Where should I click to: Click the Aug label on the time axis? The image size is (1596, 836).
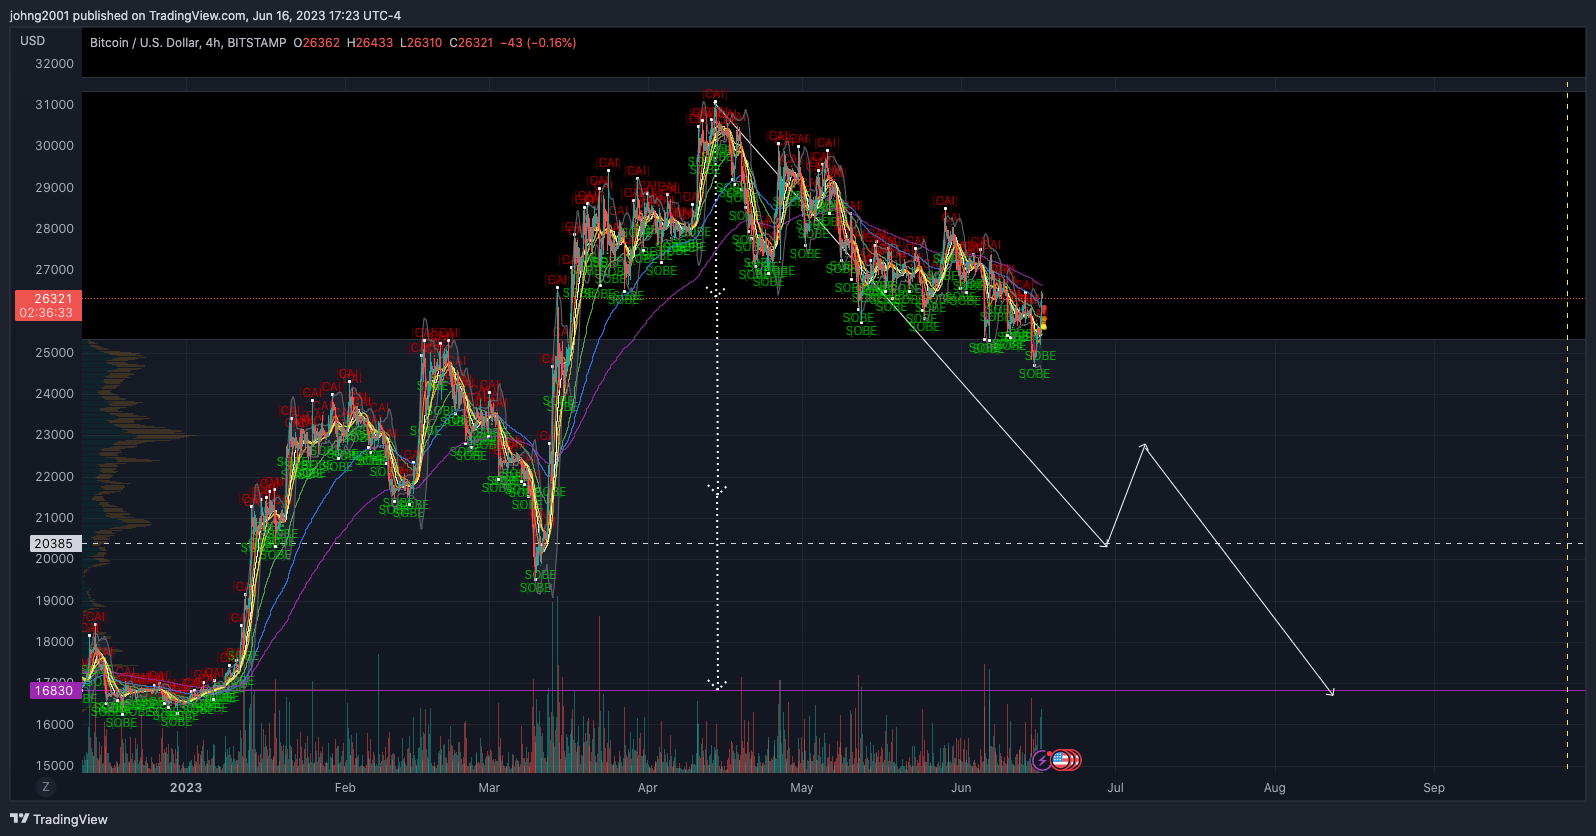[1275, 788]
